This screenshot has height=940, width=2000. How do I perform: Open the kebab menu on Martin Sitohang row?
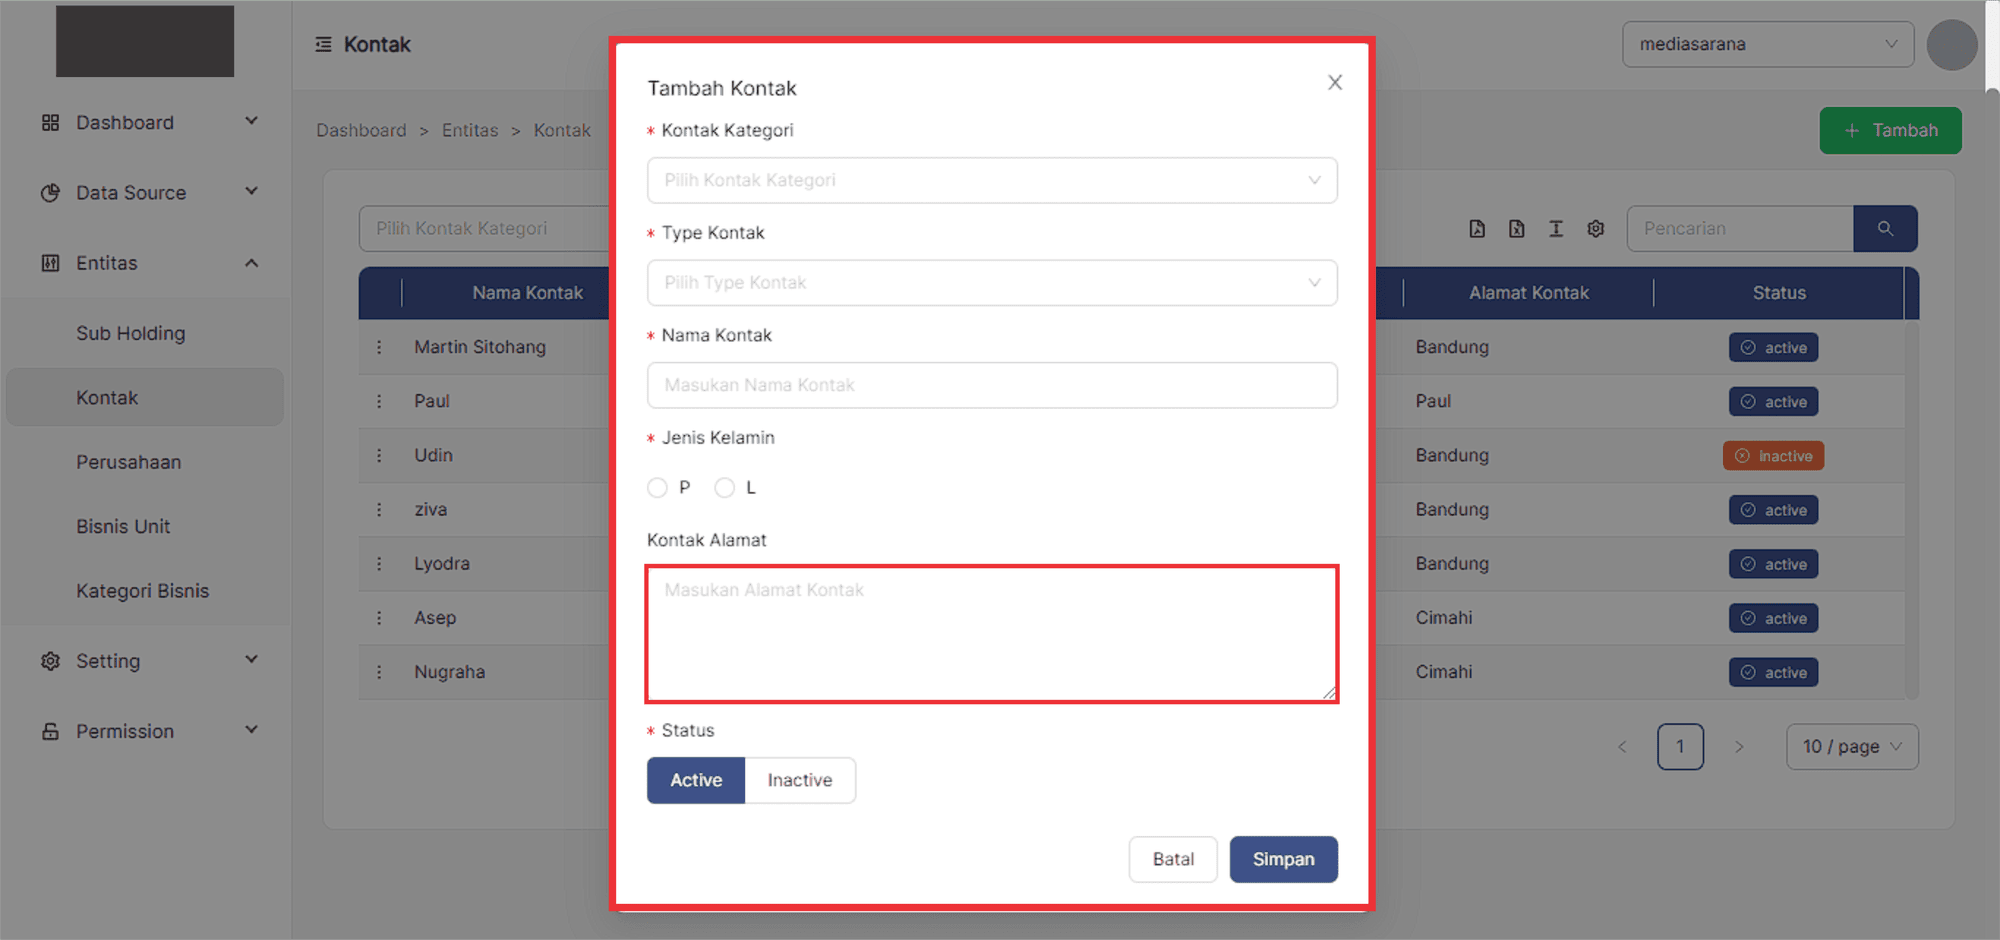point(380,347)
